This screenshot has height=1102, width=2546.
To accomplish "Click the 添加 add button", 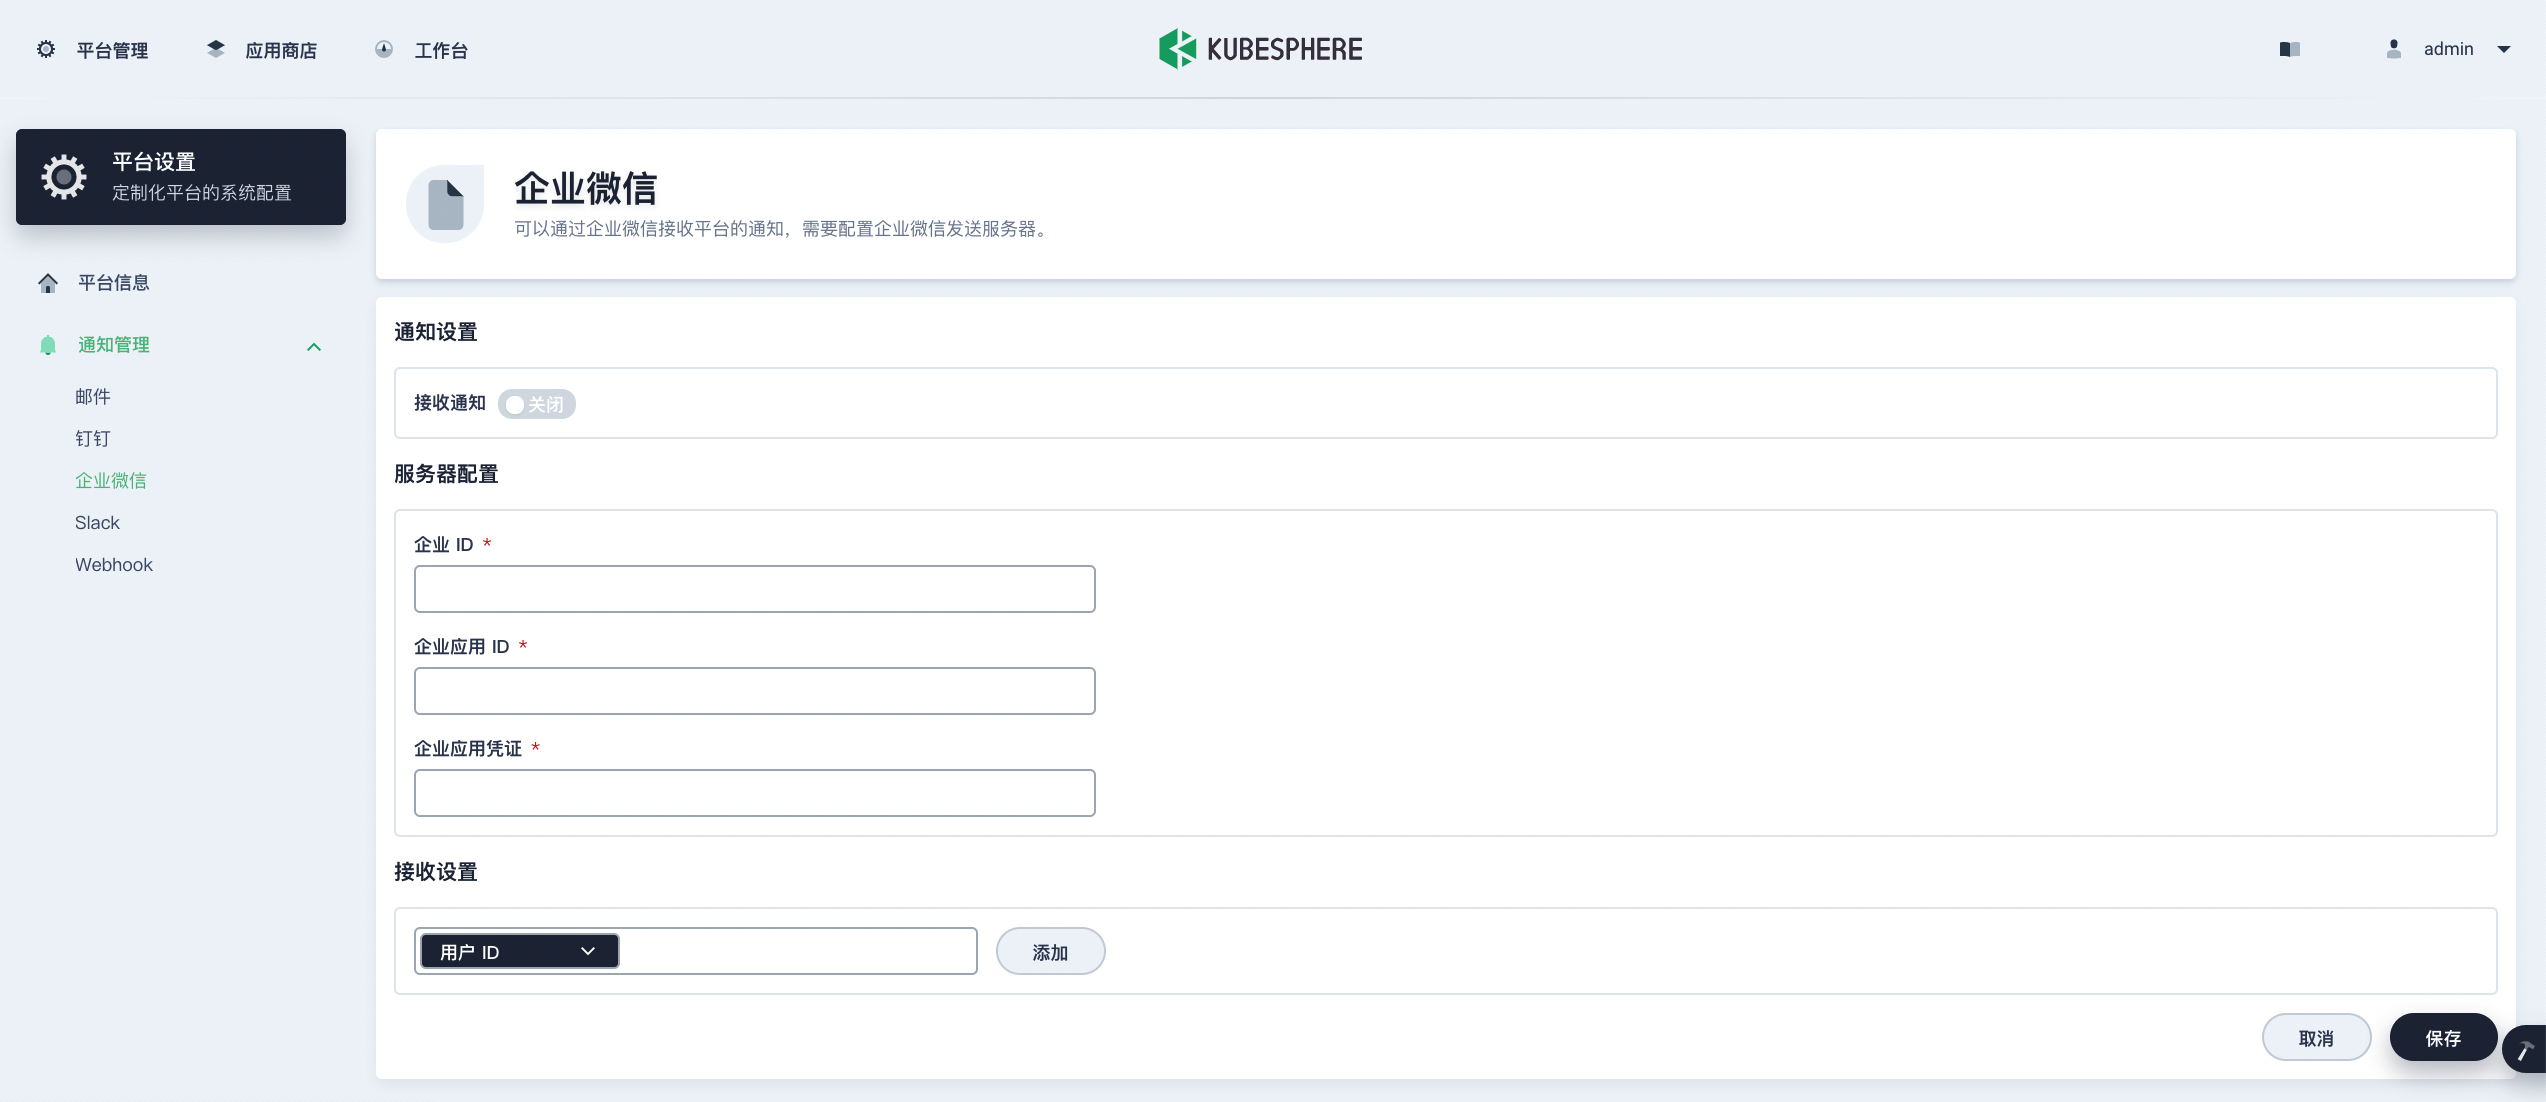I will point(1050,952).
